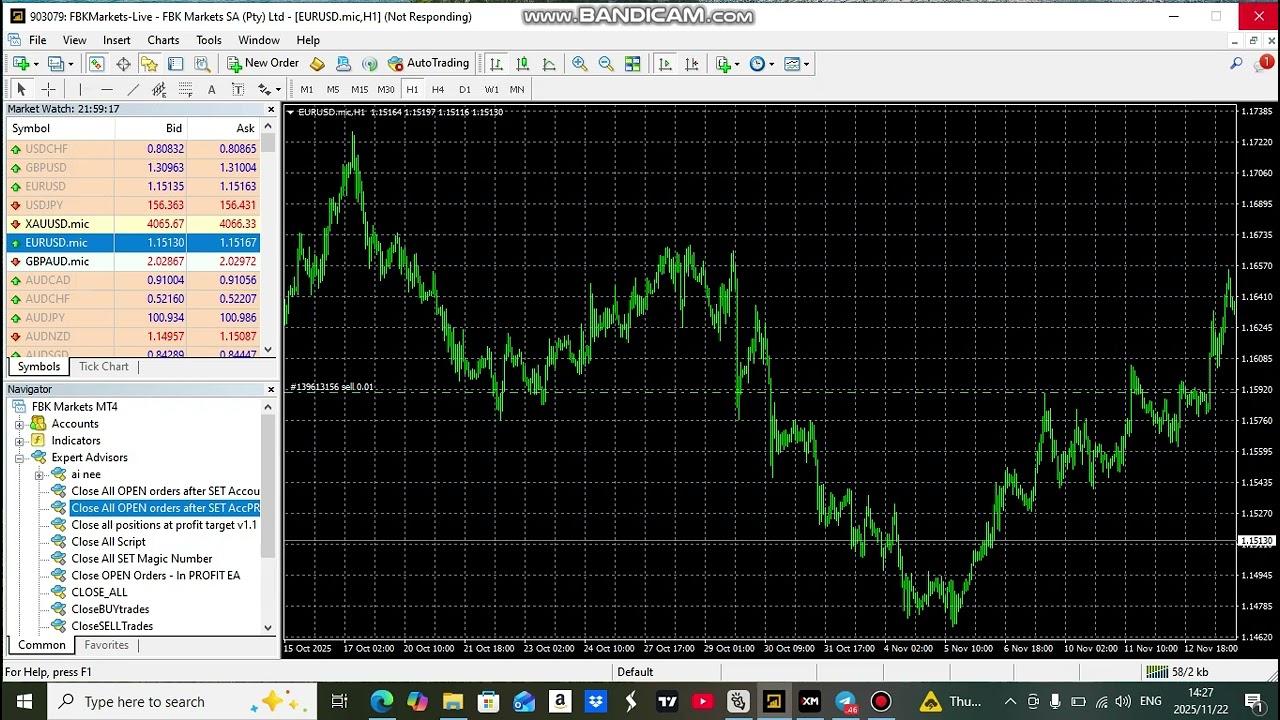Select the Crosshair tool
1280x720 pixels.
click(48, 90)
